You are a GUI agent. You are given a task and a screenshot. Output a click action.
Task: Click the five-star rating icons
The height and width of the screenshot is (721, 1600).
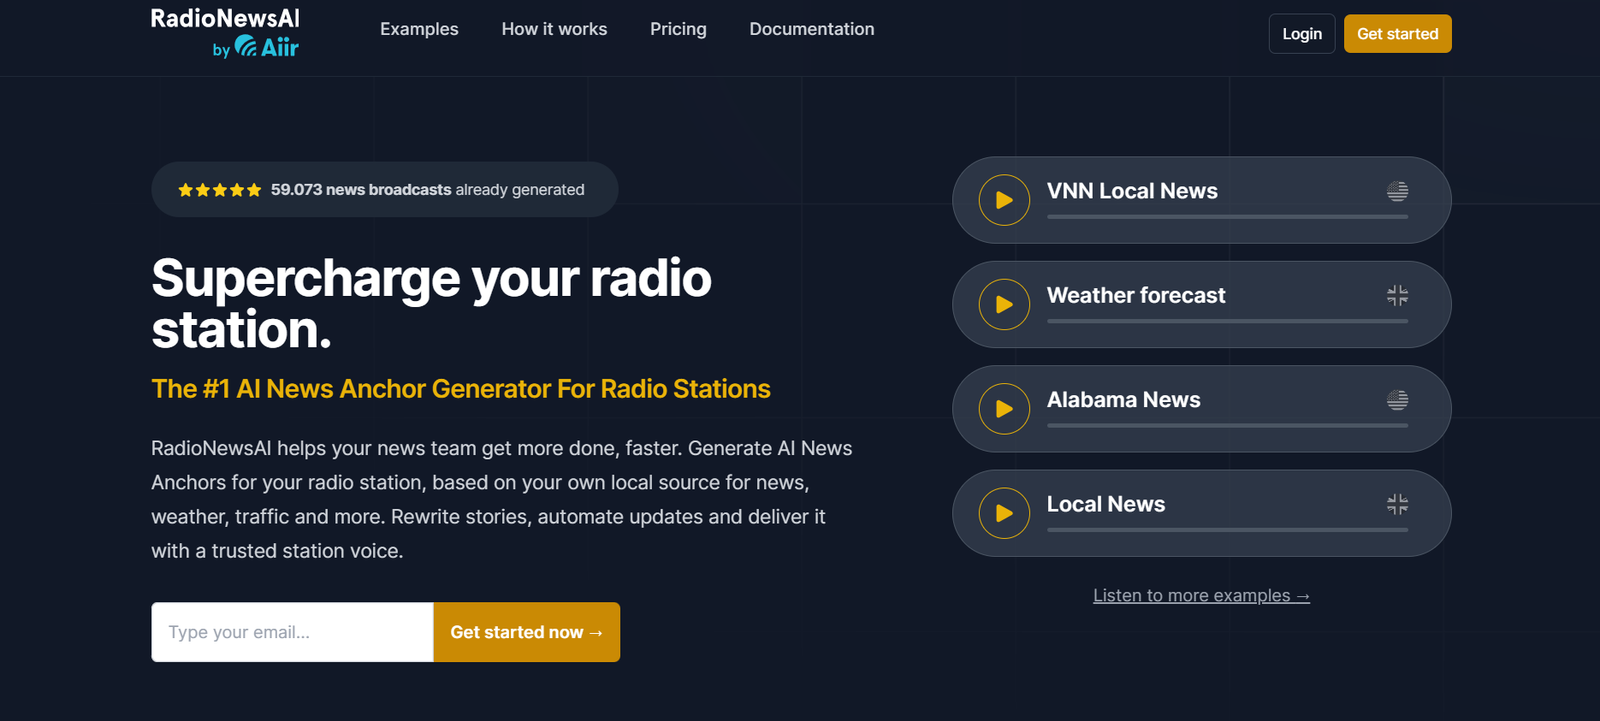coord(219,190)
